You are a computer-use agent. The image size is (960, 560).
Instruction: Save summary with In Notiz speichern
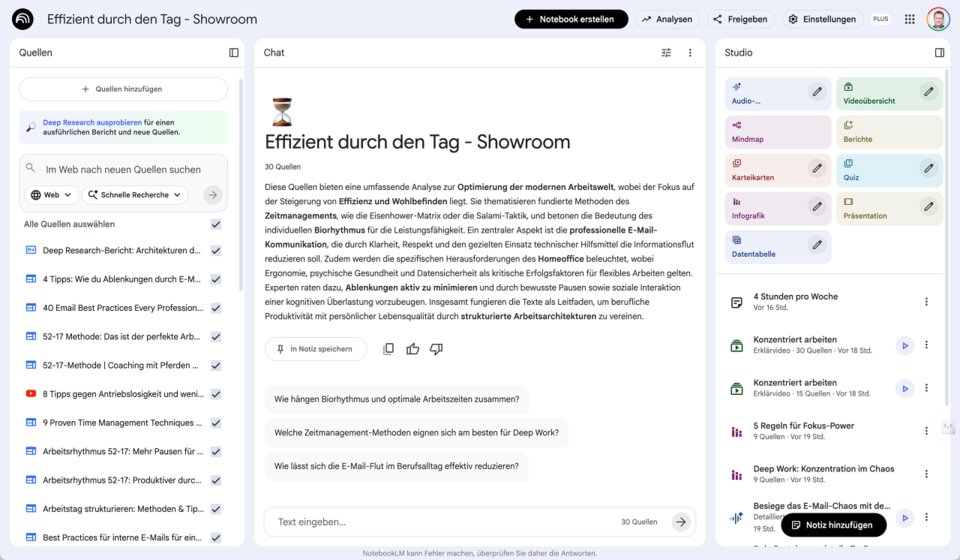tap(315, 349)
